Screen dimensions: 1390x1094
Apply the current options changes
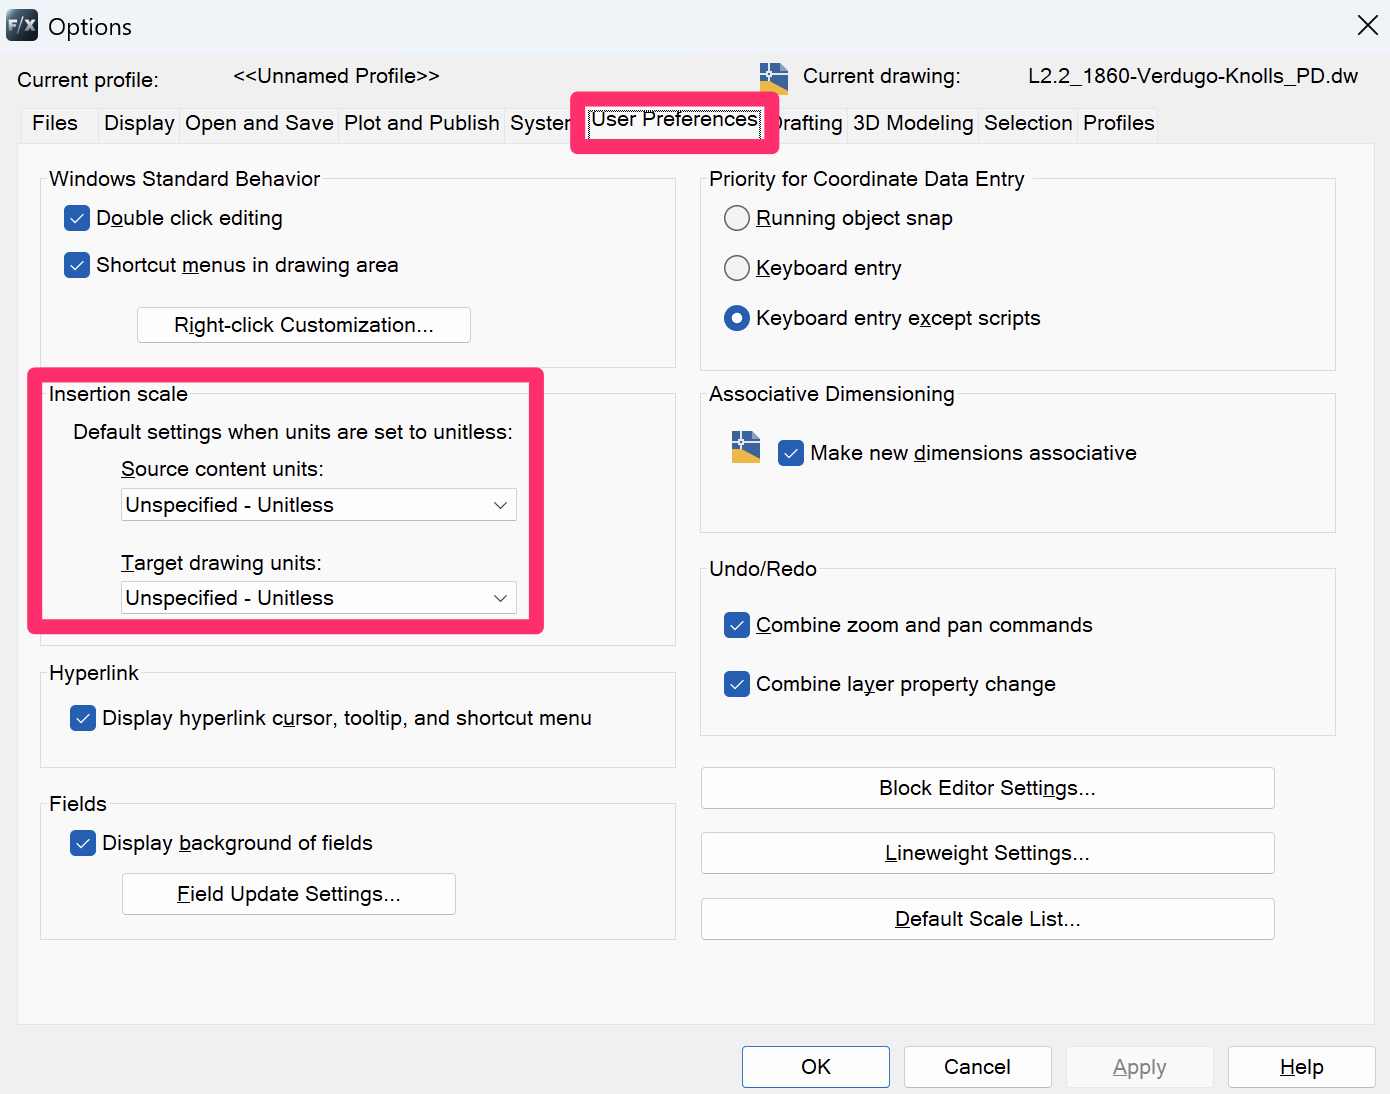click(1139, 1066)
